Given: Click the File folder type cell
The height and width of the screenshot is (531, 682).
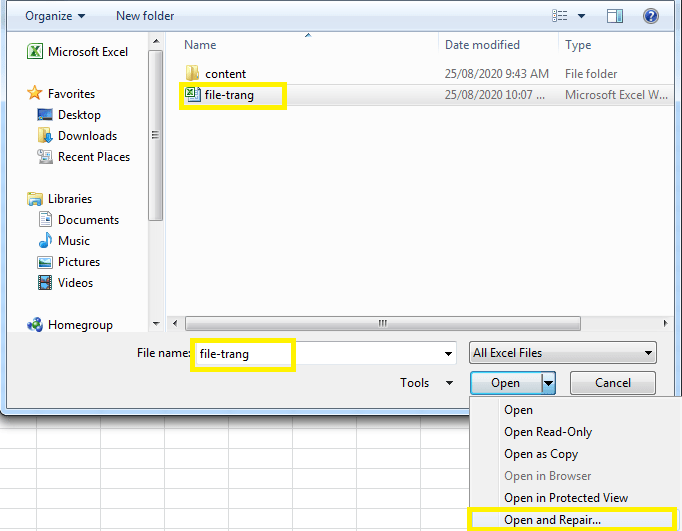Looking at the screenshot, I should [591, 73].
